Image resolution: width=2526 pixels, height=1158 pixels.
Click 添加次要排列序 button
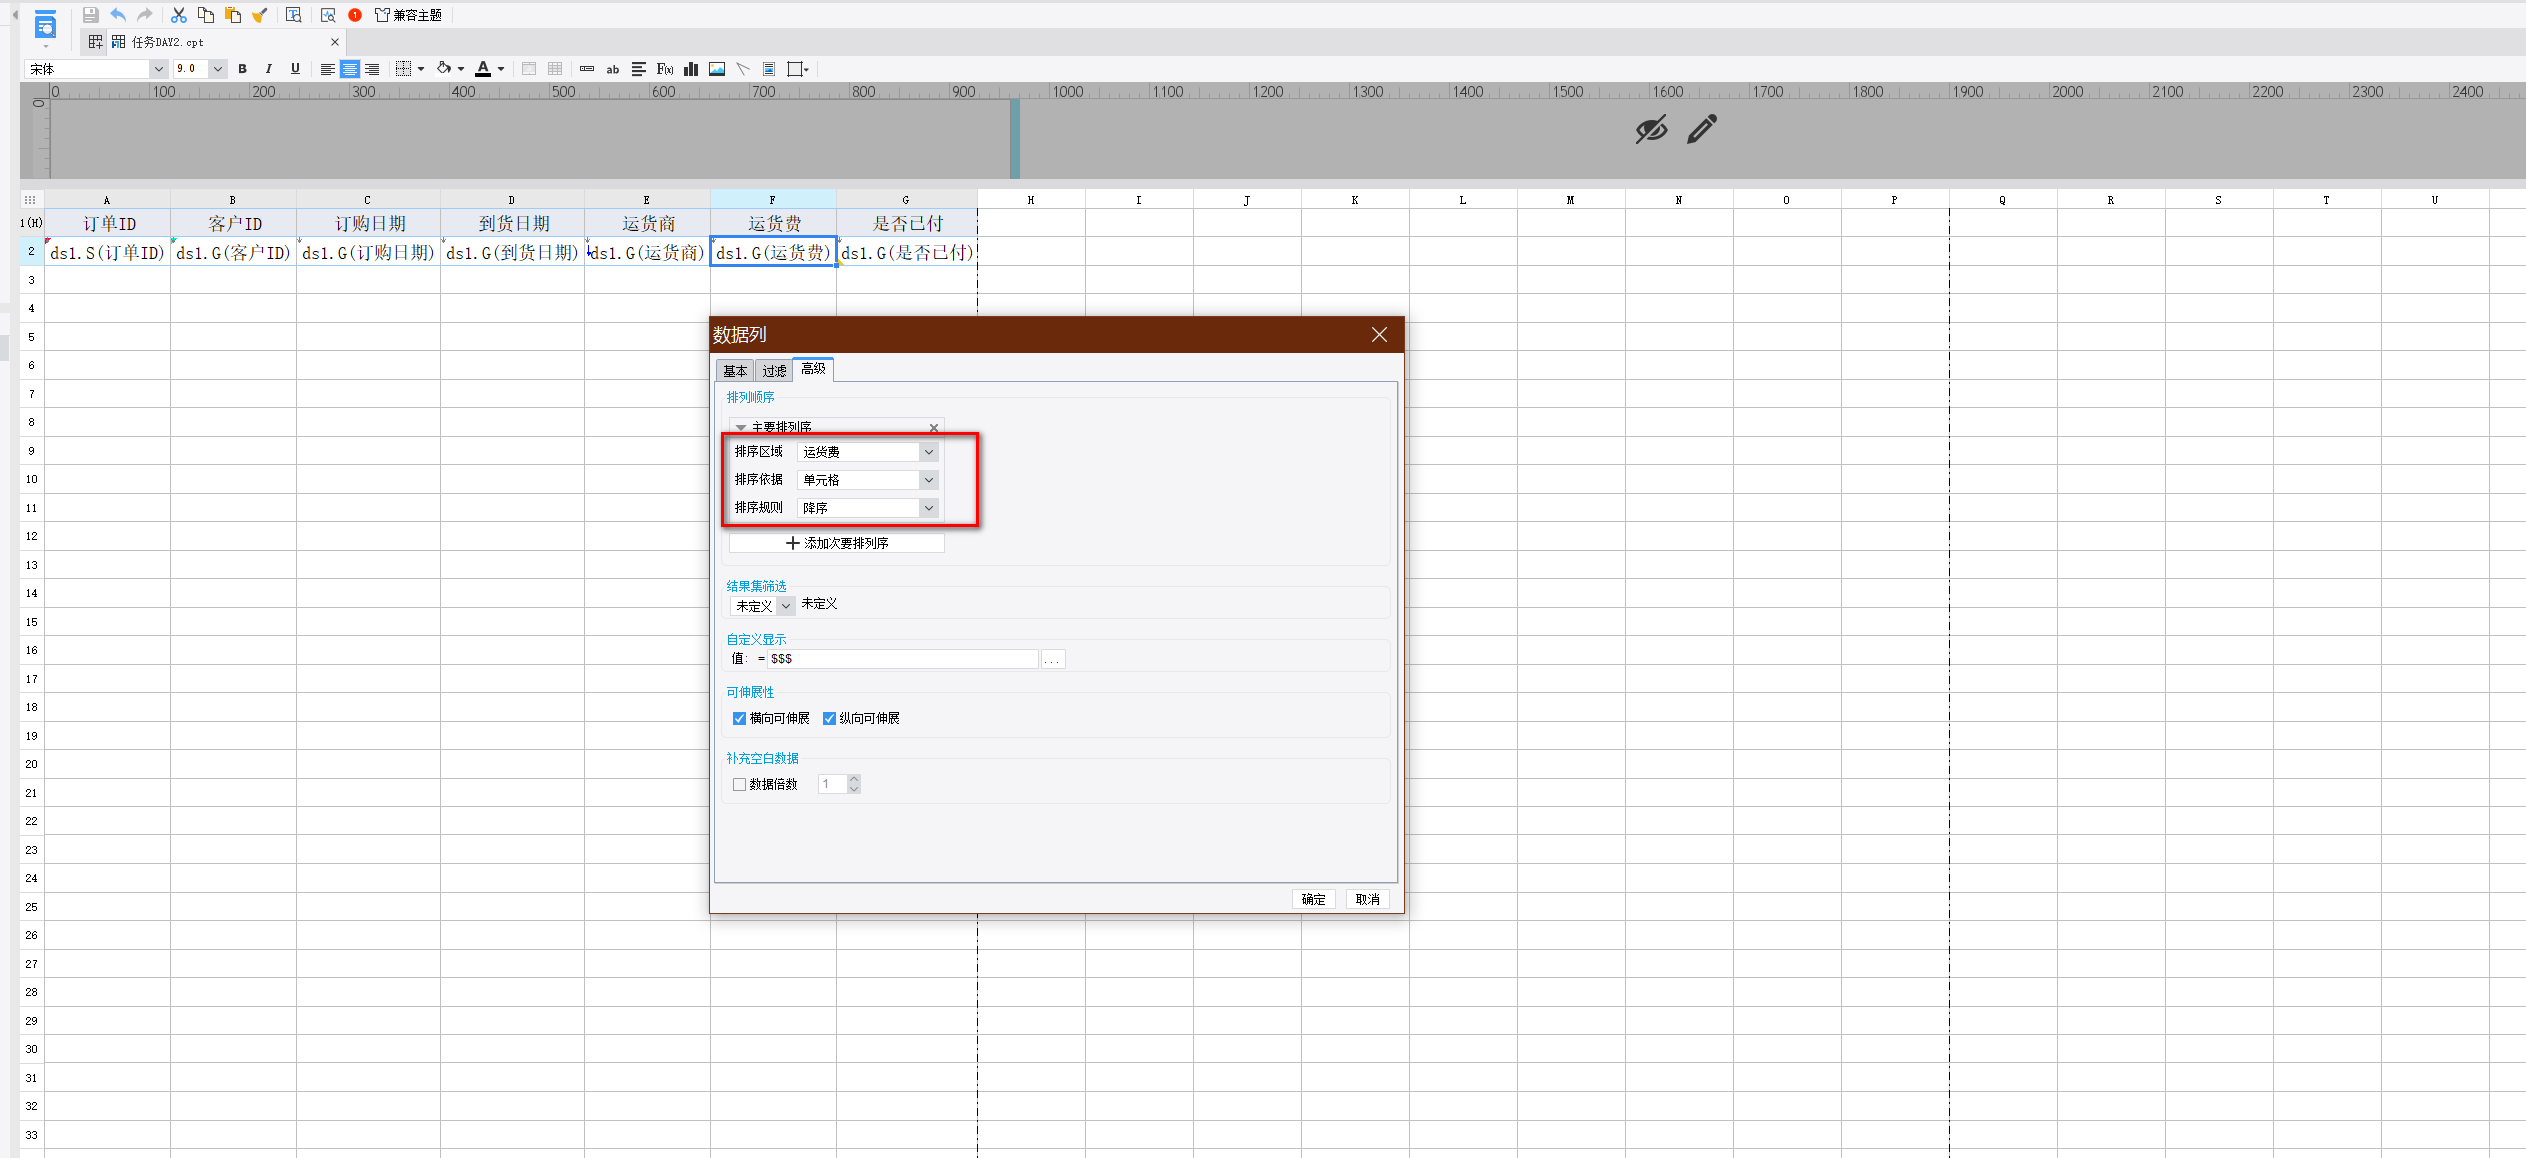(x=837, y=543)
